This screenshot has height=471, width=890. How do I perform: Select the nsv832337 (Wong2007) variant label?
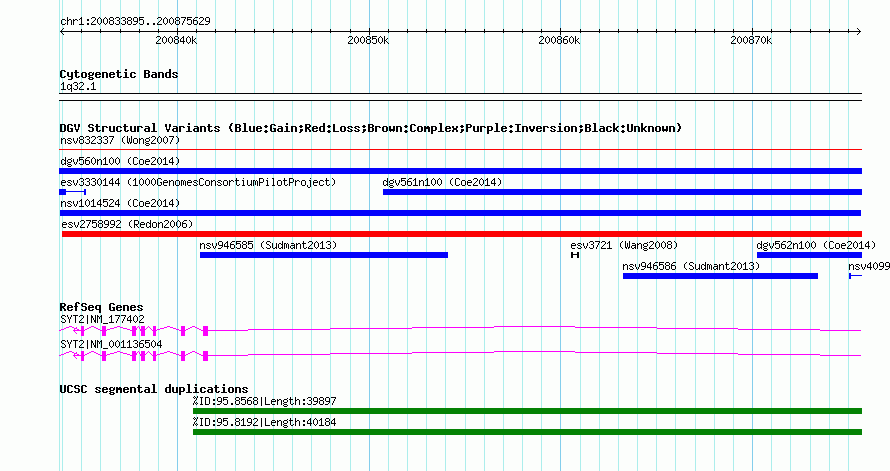coord(120,140)
